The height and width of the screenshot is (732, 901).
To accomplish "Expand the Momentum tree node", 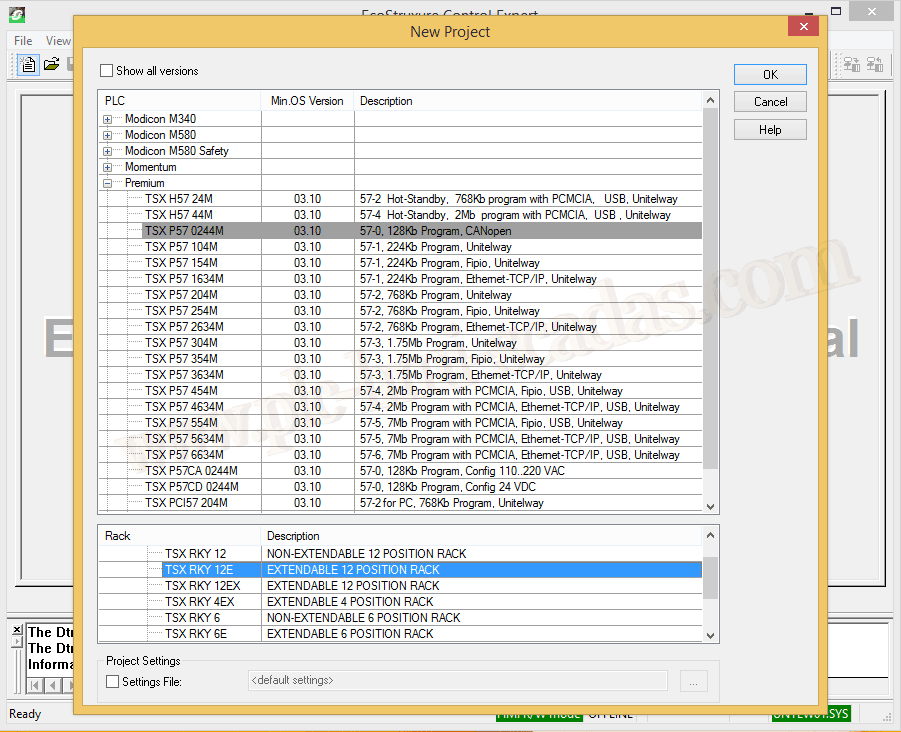I will click(108, 167).
